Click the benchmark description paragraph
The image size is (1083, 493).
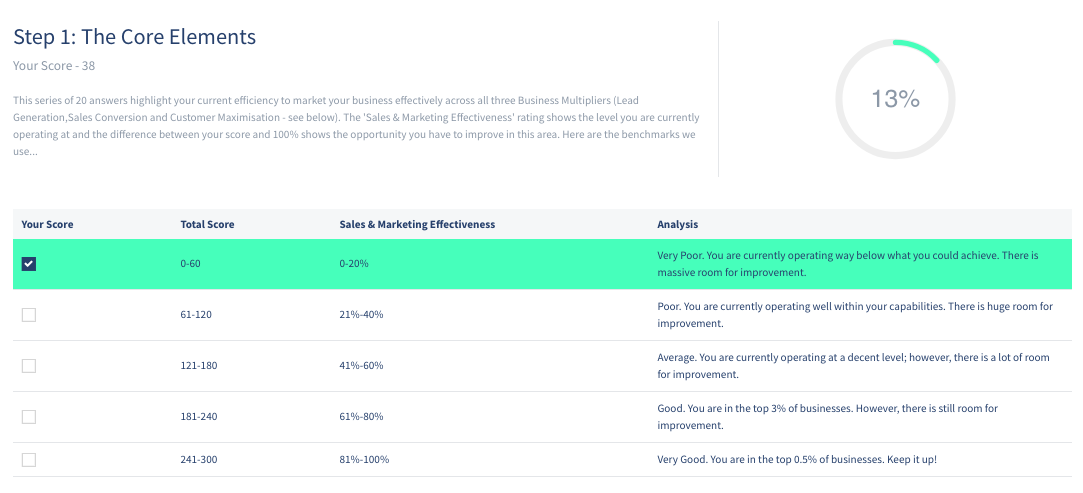356,126
